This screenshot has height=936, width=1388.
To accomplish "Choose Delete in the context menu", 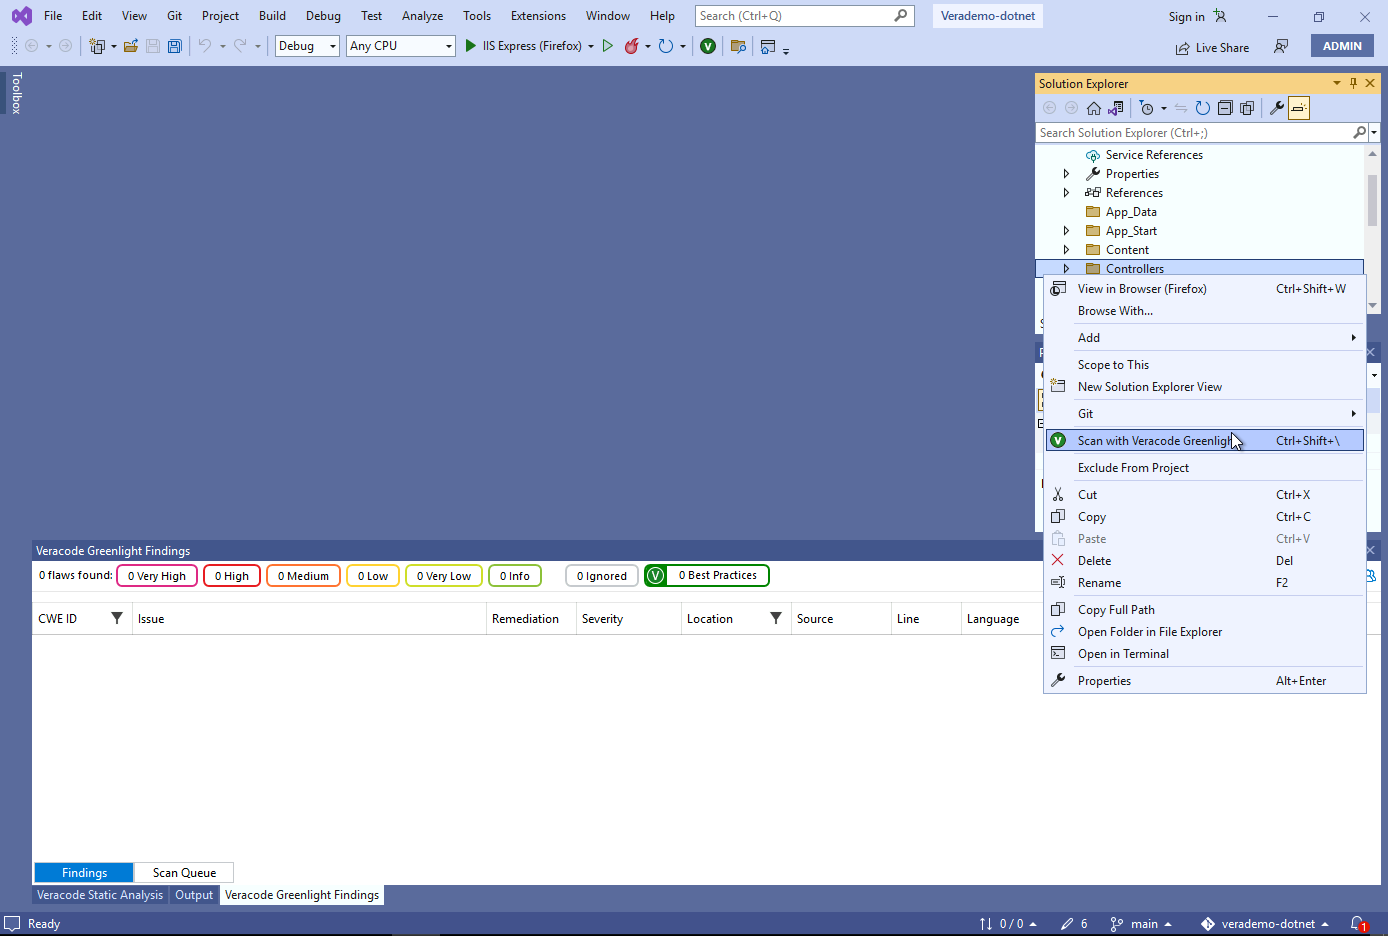I will [x=1205, y=561].
